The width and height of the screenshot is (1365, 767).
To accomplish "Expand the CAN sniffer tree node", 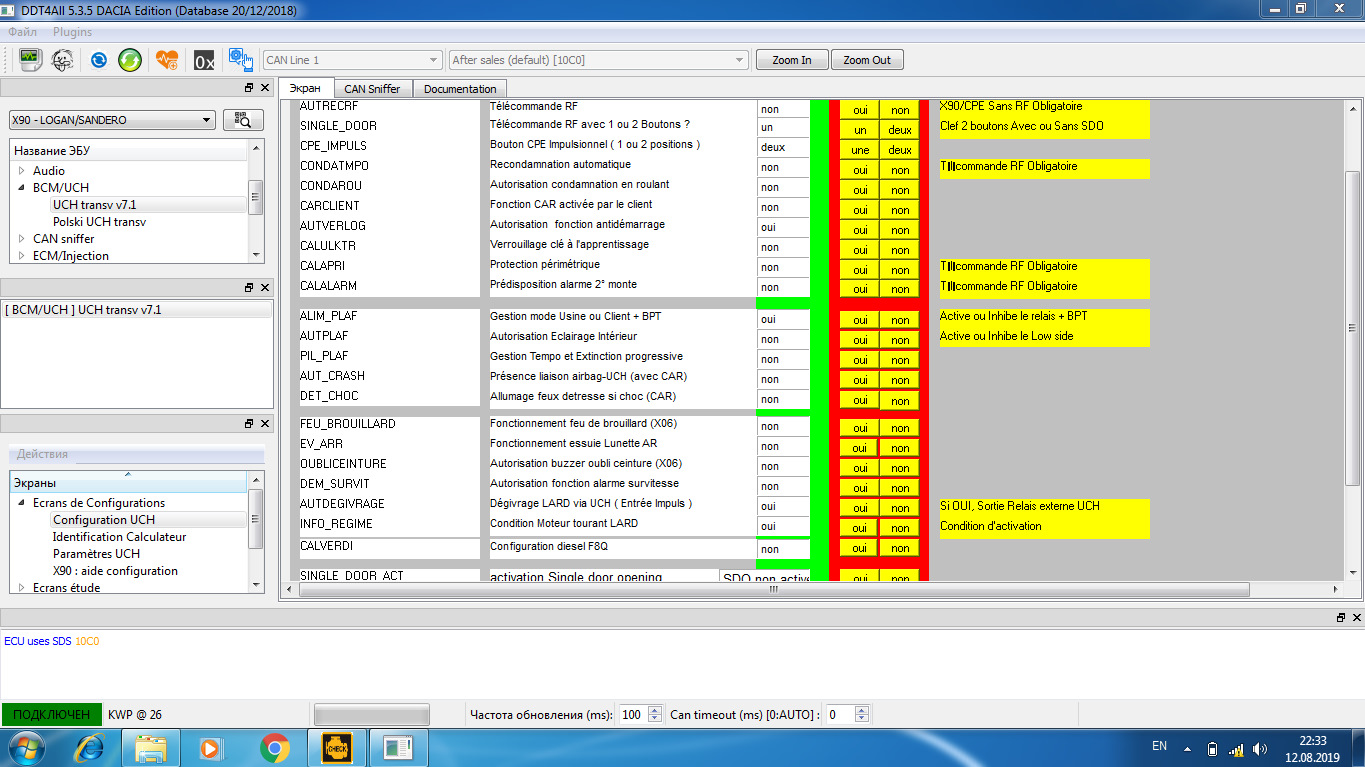I will (22, 239).
